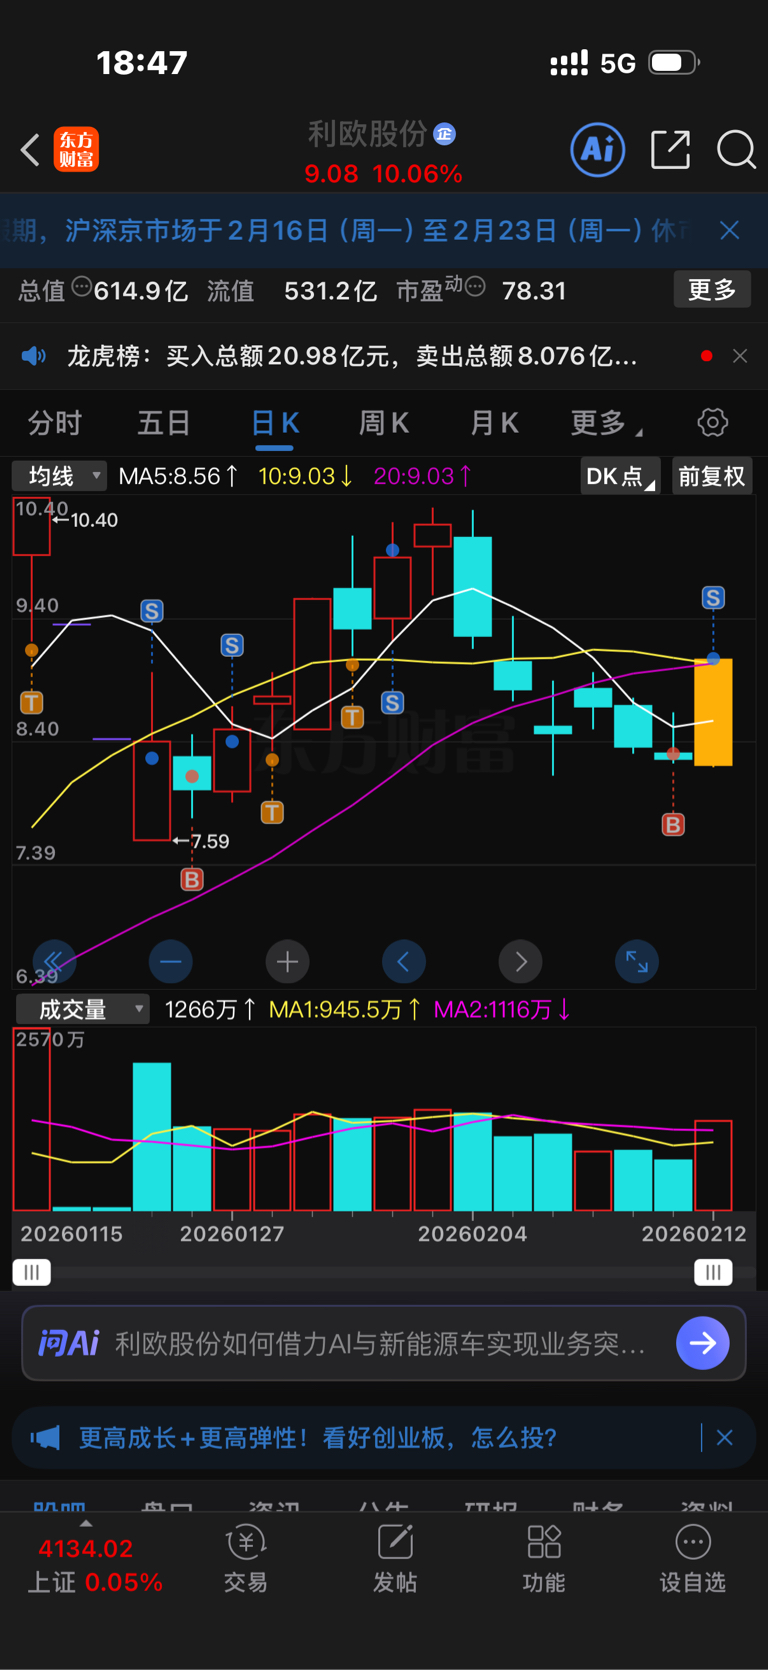This screenshot has width=768, height=1670.
Task: Tap the 问Ai suggested question input
Action: click(x=380, y=1343)
